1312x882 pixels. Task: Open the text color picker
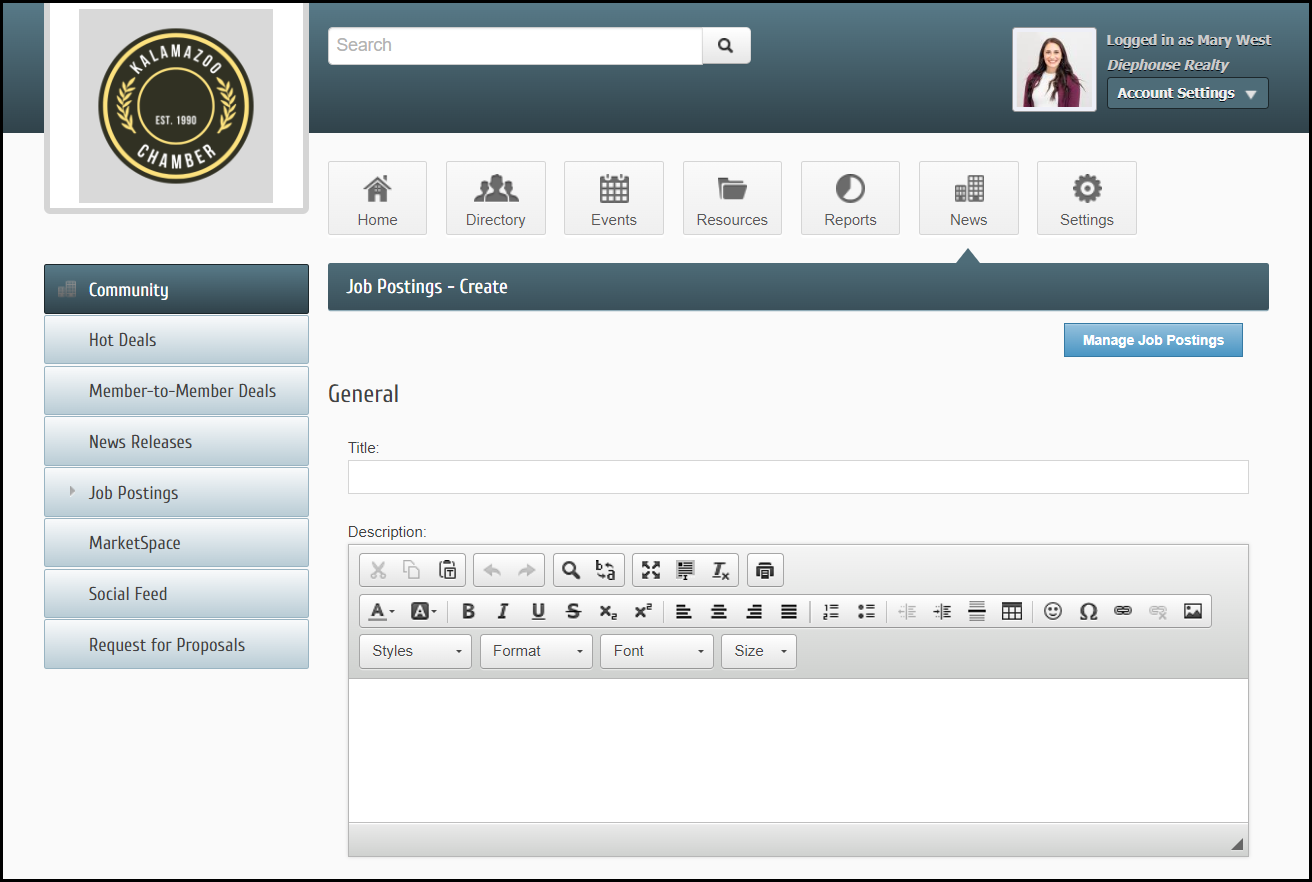point(382,611)
